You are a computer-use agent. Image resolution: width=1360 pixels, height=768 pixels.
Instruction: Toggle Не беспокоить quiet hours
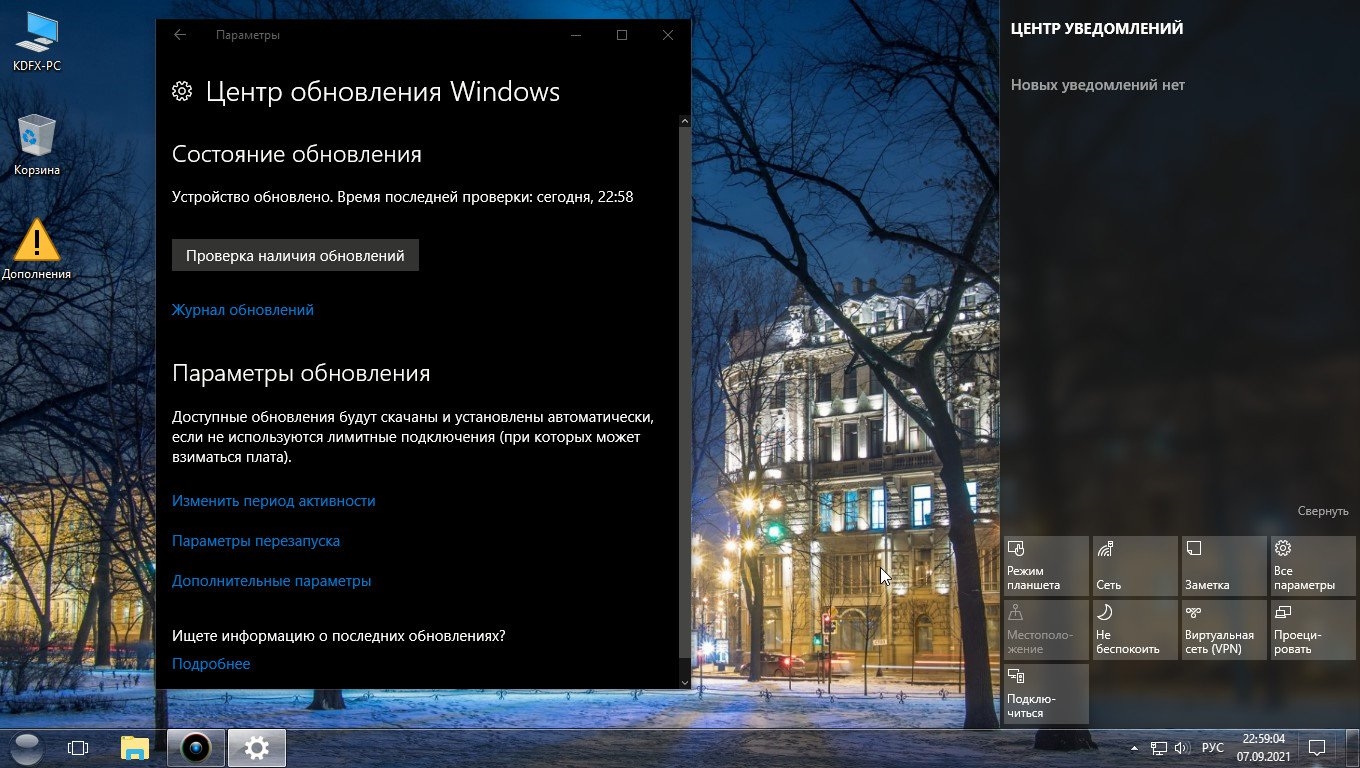click(x=1135, y=629)
